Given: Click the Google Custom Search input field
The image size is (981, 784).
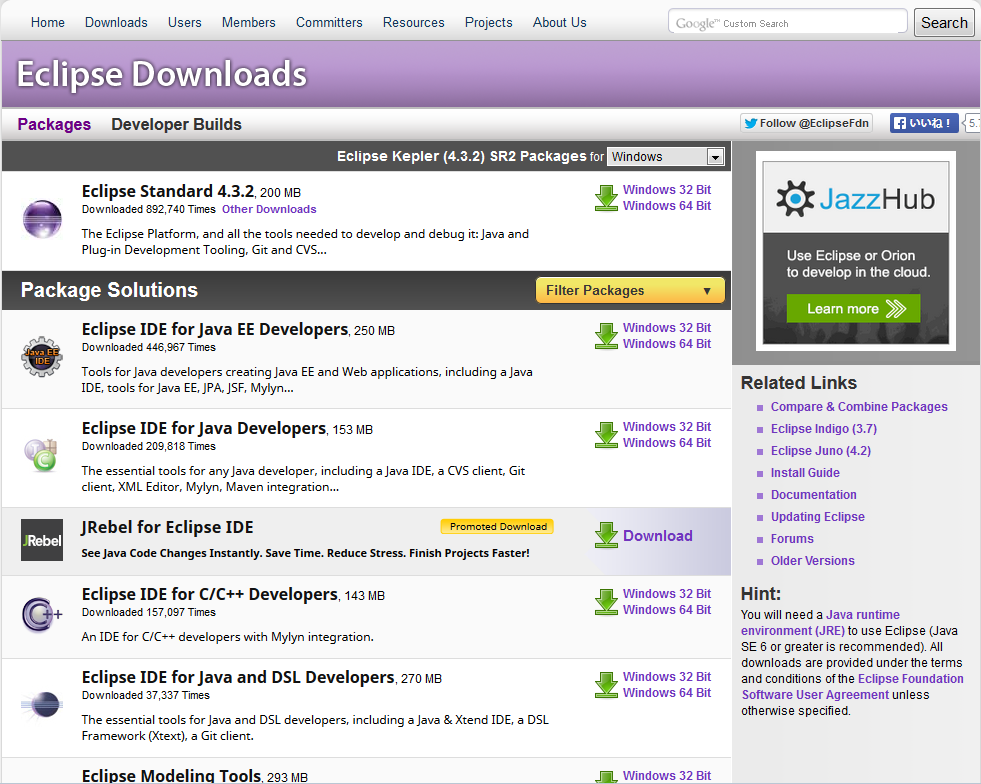Looking at the screenshot, I should pyautogui.click(x=787, y=22).
